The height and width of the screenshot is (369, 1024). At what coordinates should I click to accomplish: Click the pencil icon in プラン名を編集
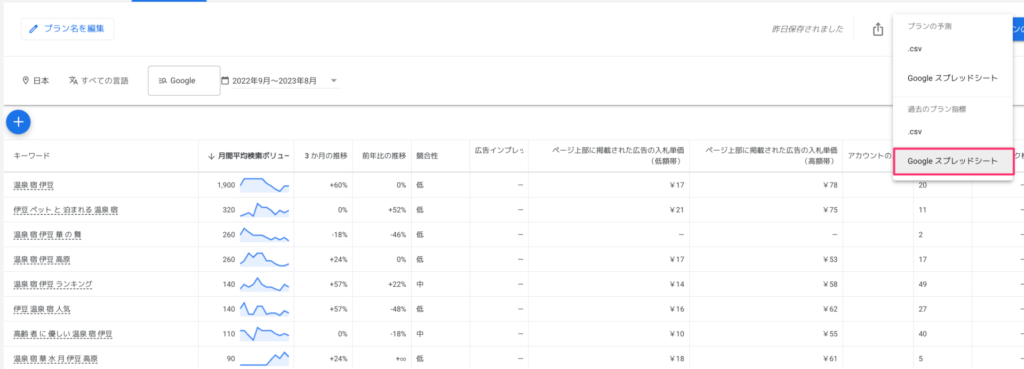coord(34,29)
